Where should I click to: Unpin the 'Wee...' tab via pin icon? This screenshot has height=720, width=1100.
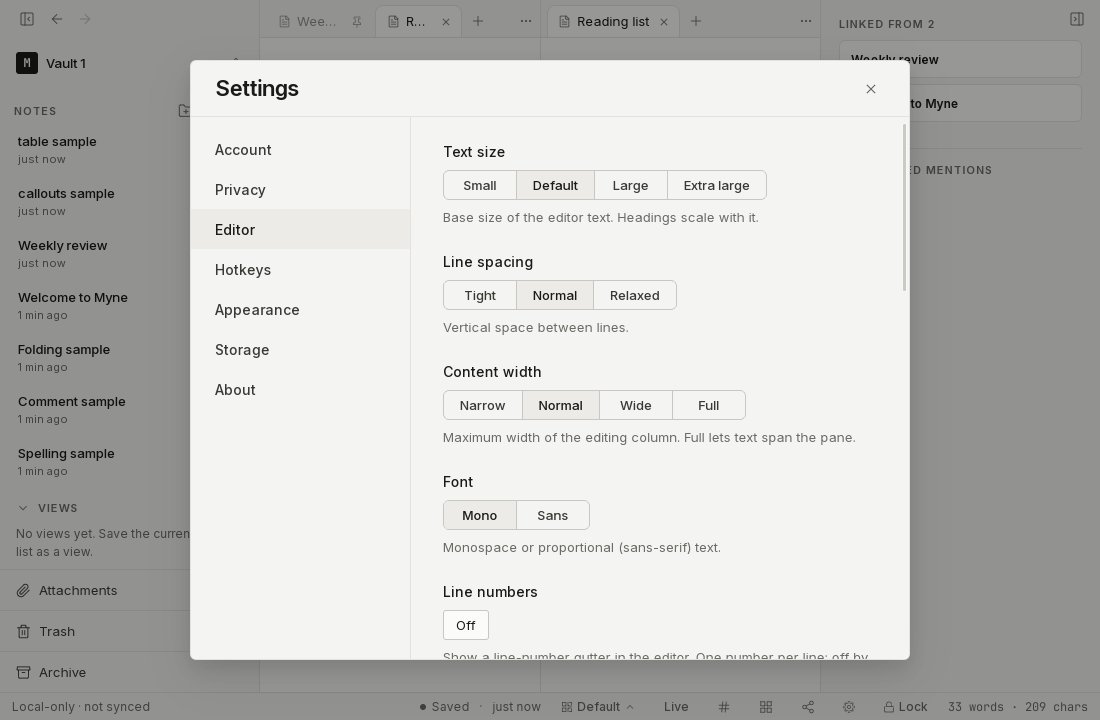357,22
